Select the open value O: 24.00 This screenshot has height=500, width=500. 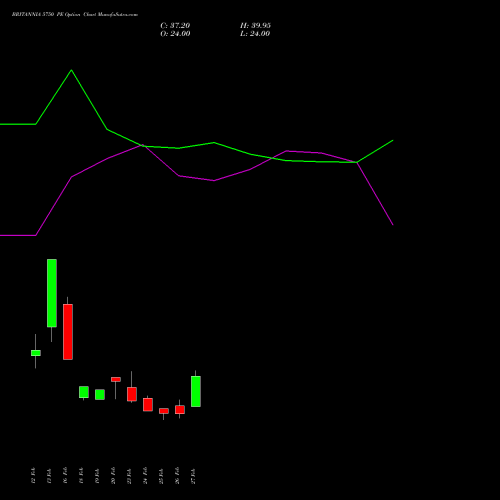pos(175,34)
